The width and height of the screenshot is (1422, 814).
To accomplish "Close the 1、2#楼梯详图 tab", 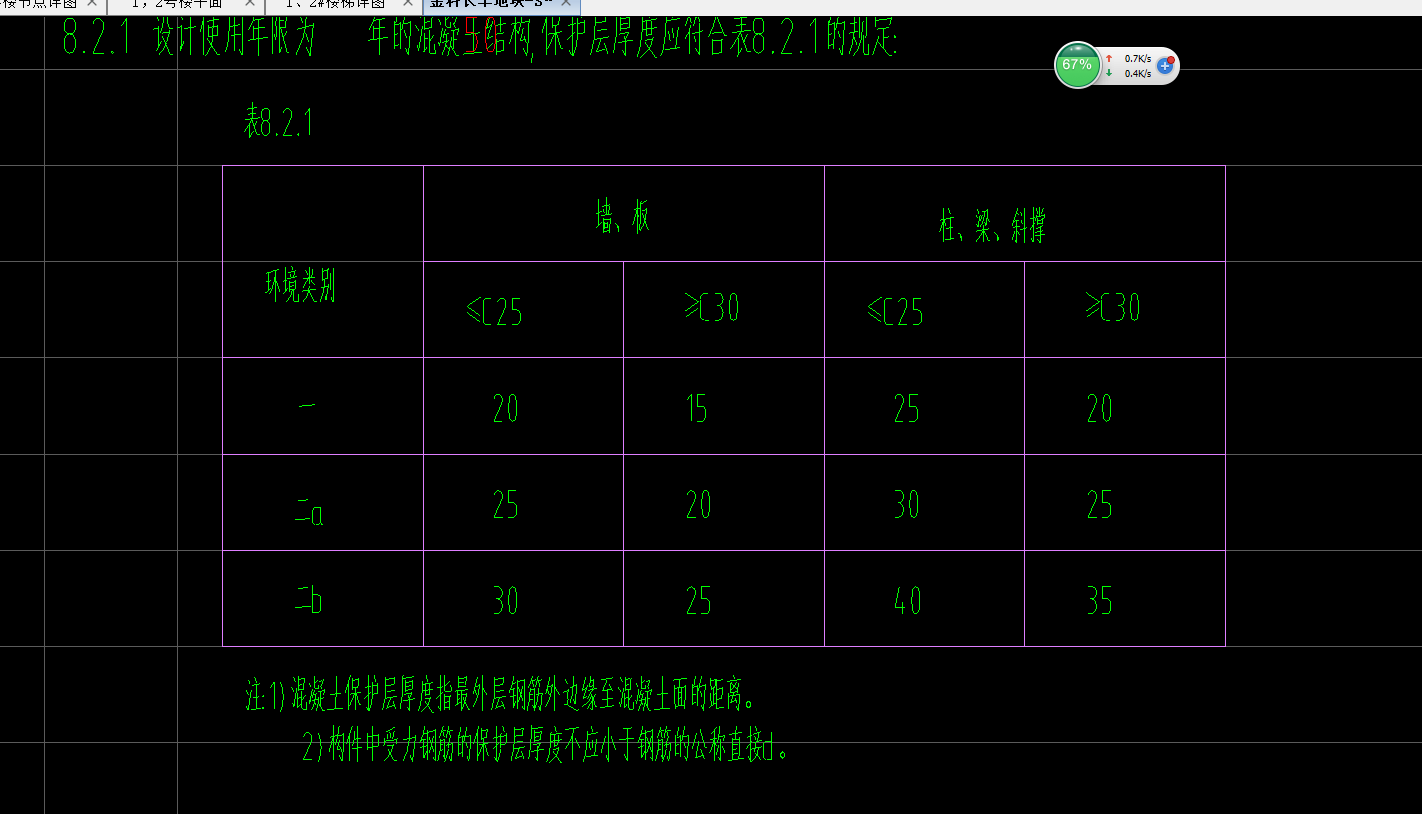I will click(x=407, y=4).
